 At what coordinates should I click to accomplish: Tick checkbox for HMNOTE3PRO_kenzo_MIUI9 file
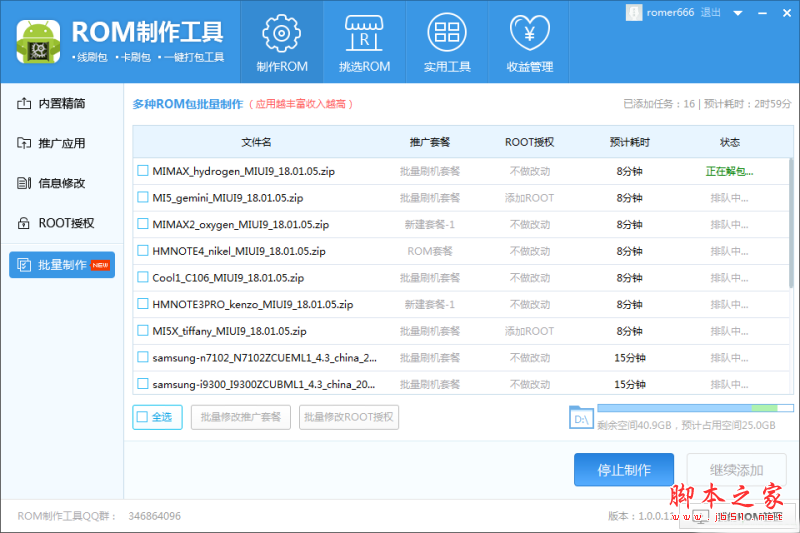click(143, 304)
